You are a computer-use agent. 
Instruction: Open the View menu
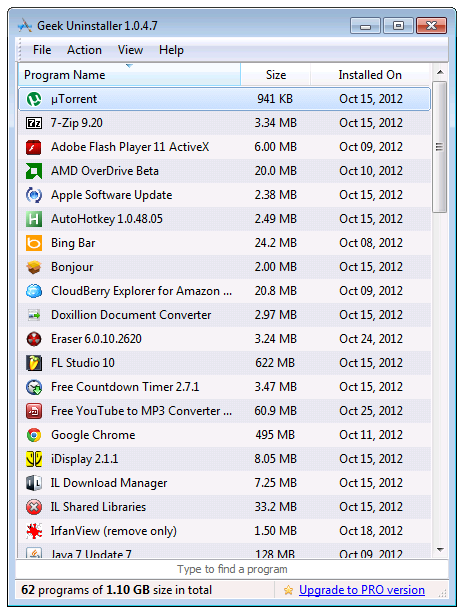tap(130, 50)
